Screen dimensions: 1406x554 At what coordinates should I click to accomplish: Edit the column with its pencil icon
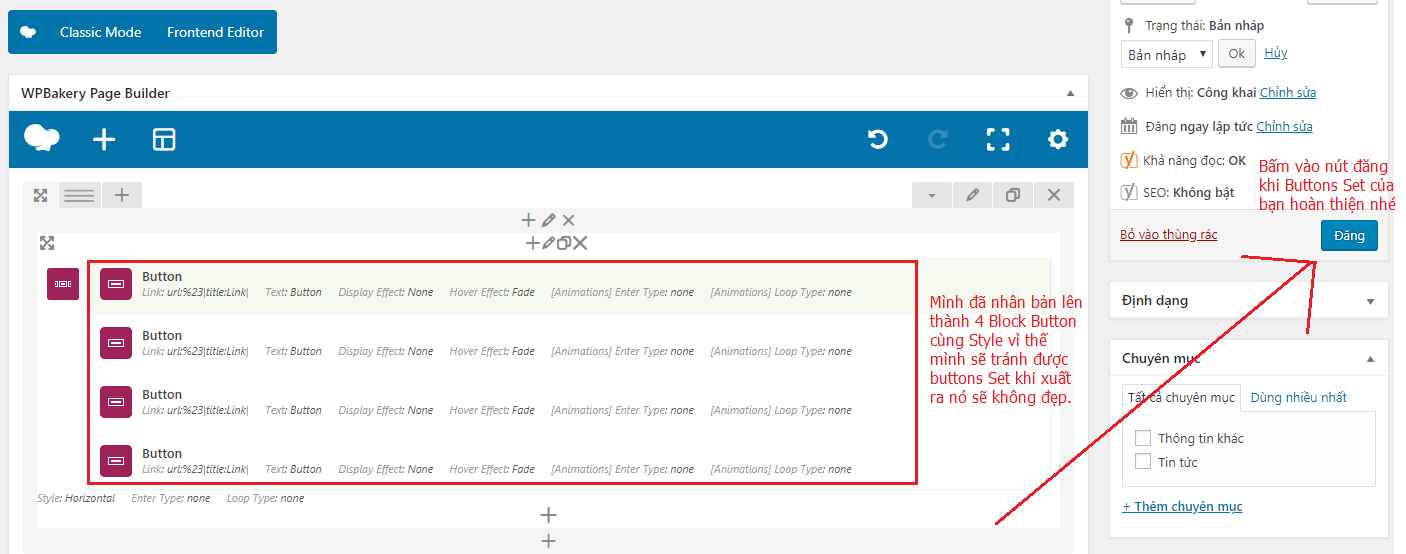pos(549,220)
